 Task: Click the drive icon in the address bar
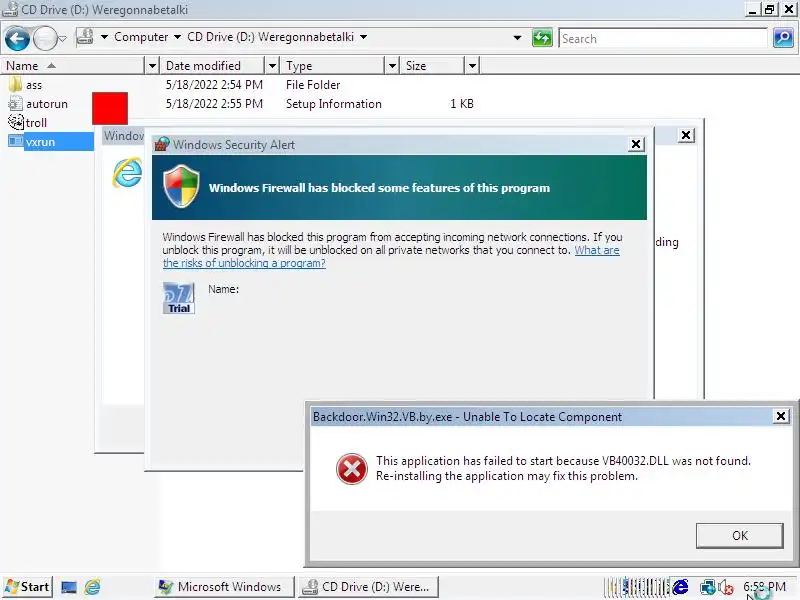coord(85,37)
